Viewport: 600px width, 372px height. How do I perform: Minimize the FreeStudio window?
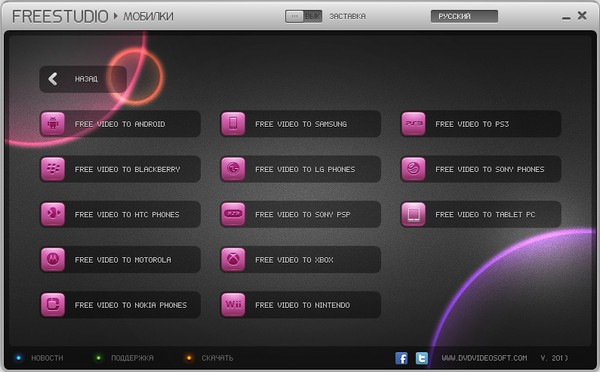[x=566, y=17]
